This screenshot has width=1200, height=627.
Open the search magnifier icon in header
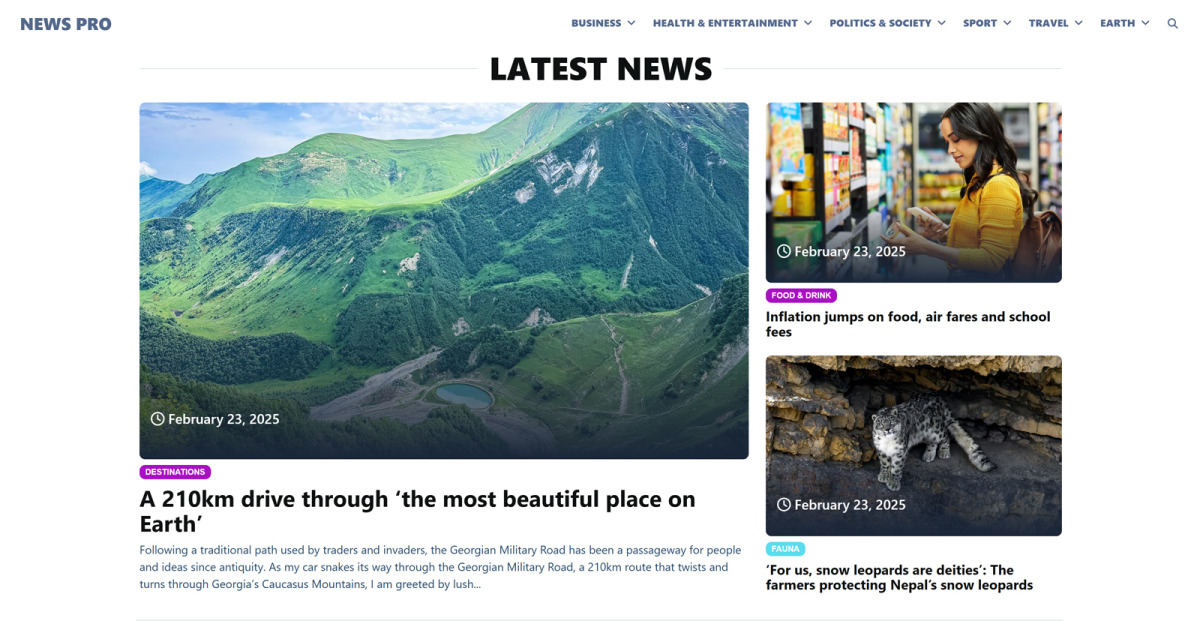click(1173, 23)
